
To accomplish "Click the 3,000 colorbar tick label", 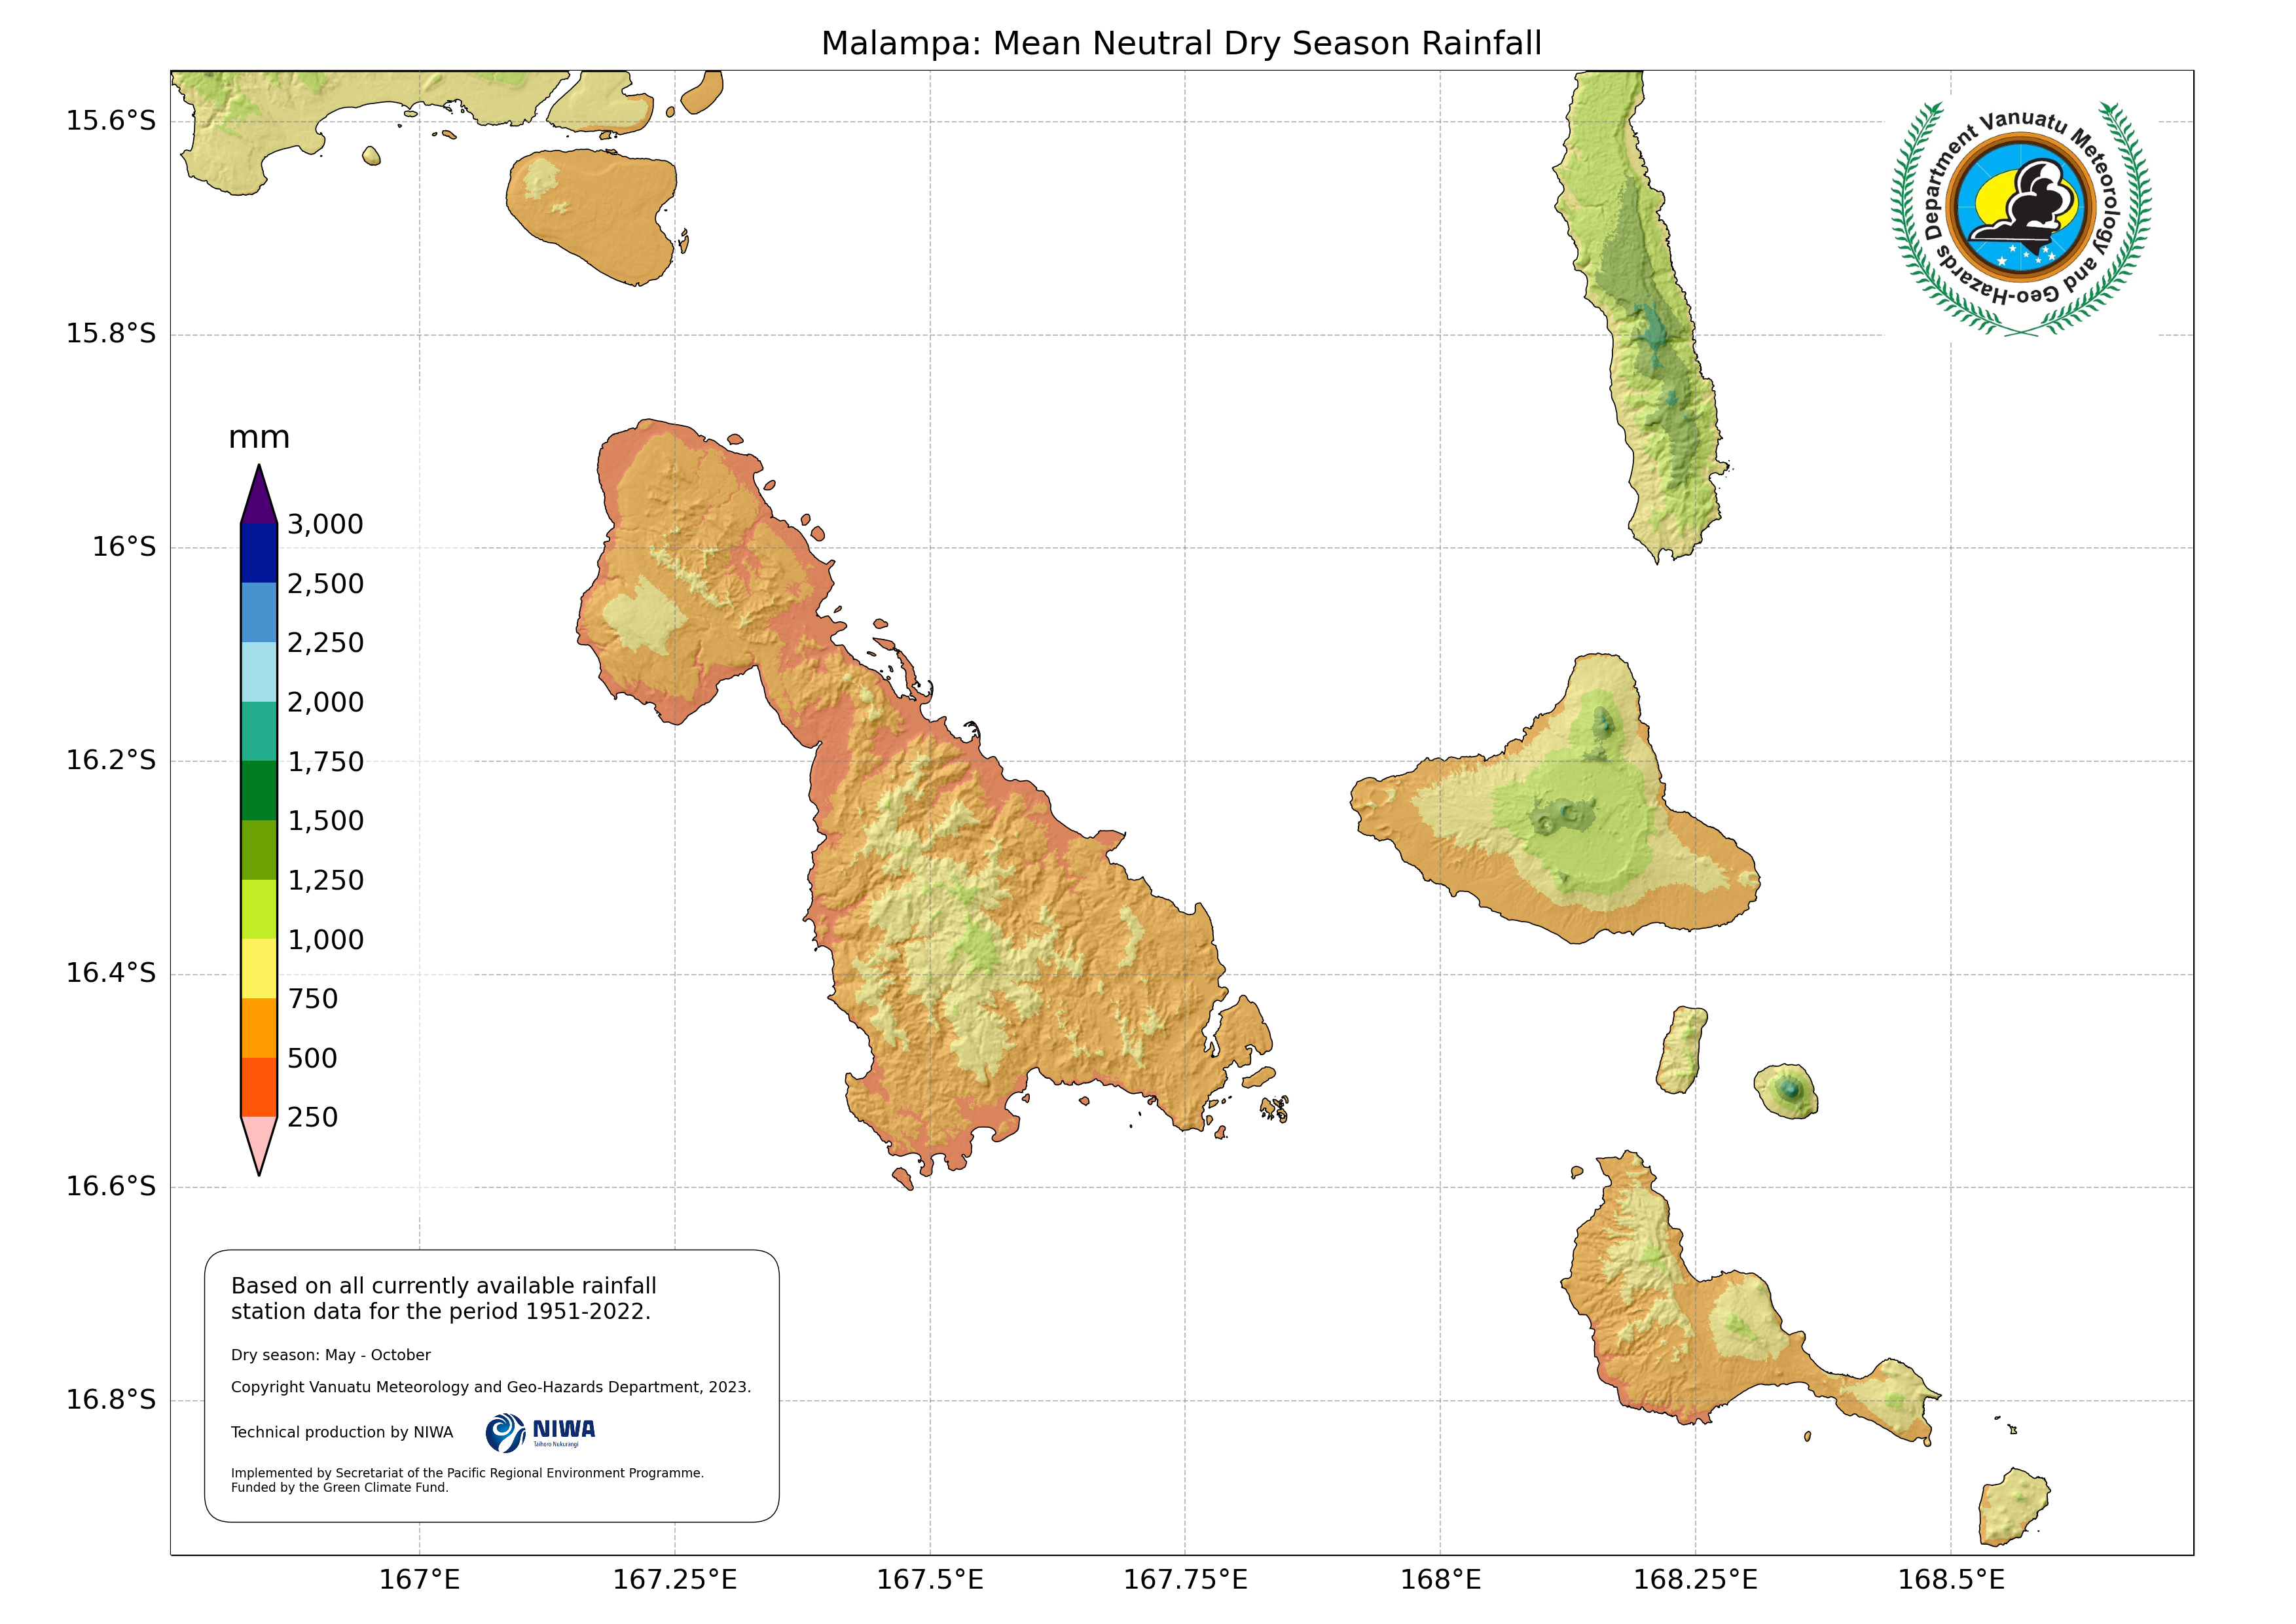I will [x=325, y=524].
